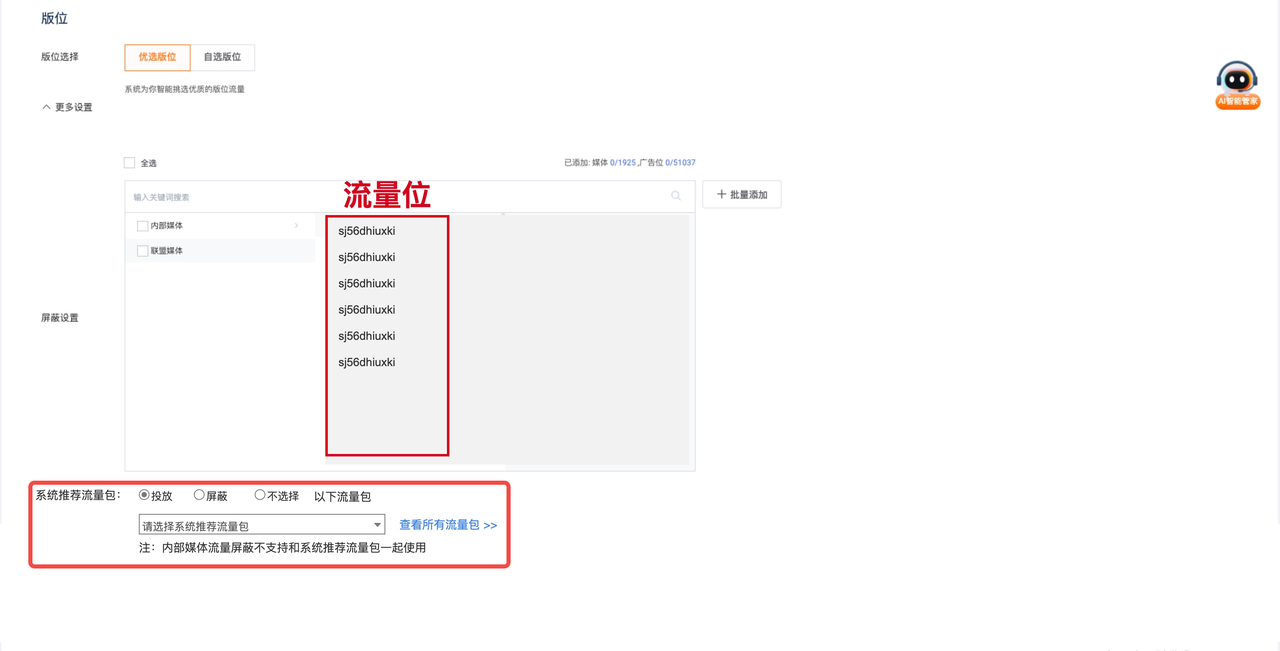The width and height of the screenshot is (1280, 651).
Task: Select the bottom sj56dhiuxki traffic slot
Action: (367, 362)
